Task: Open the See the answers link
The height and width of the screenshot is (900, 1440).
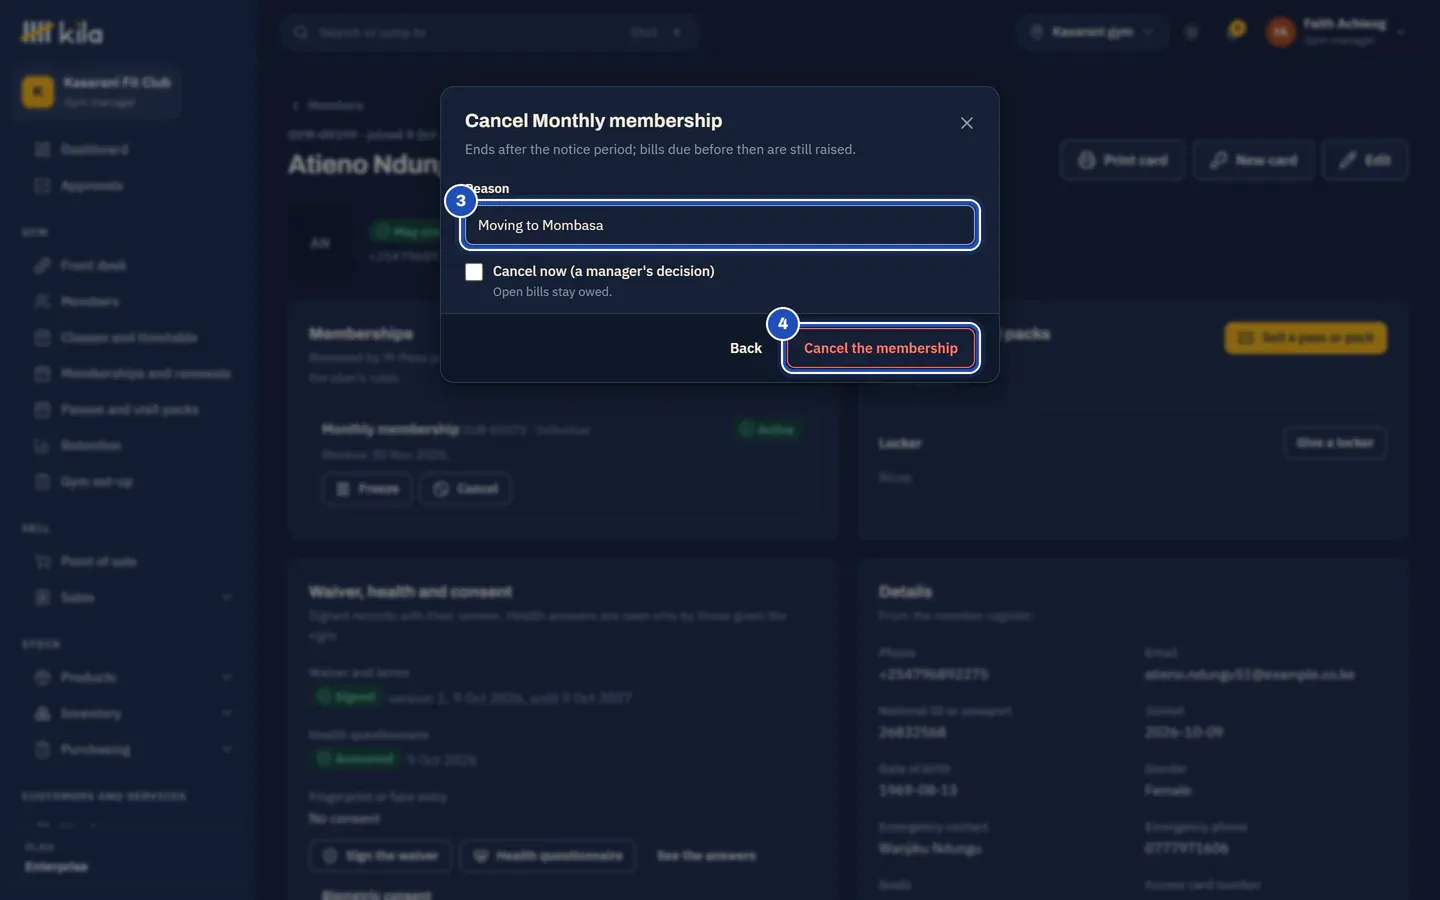Action: (706, 856)
